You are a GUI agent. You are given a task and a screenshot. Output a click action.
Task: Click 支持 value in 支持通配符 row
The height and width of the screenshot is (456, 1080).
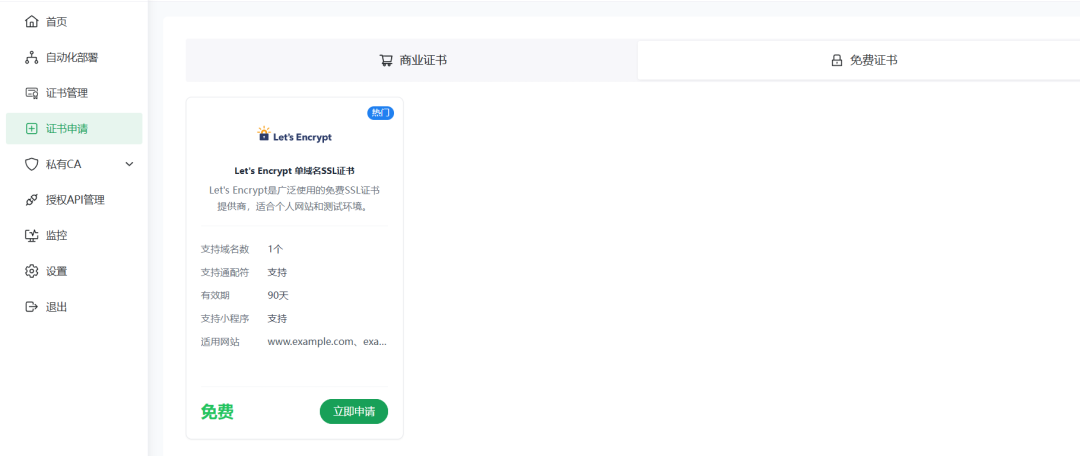tap(277, 272)
